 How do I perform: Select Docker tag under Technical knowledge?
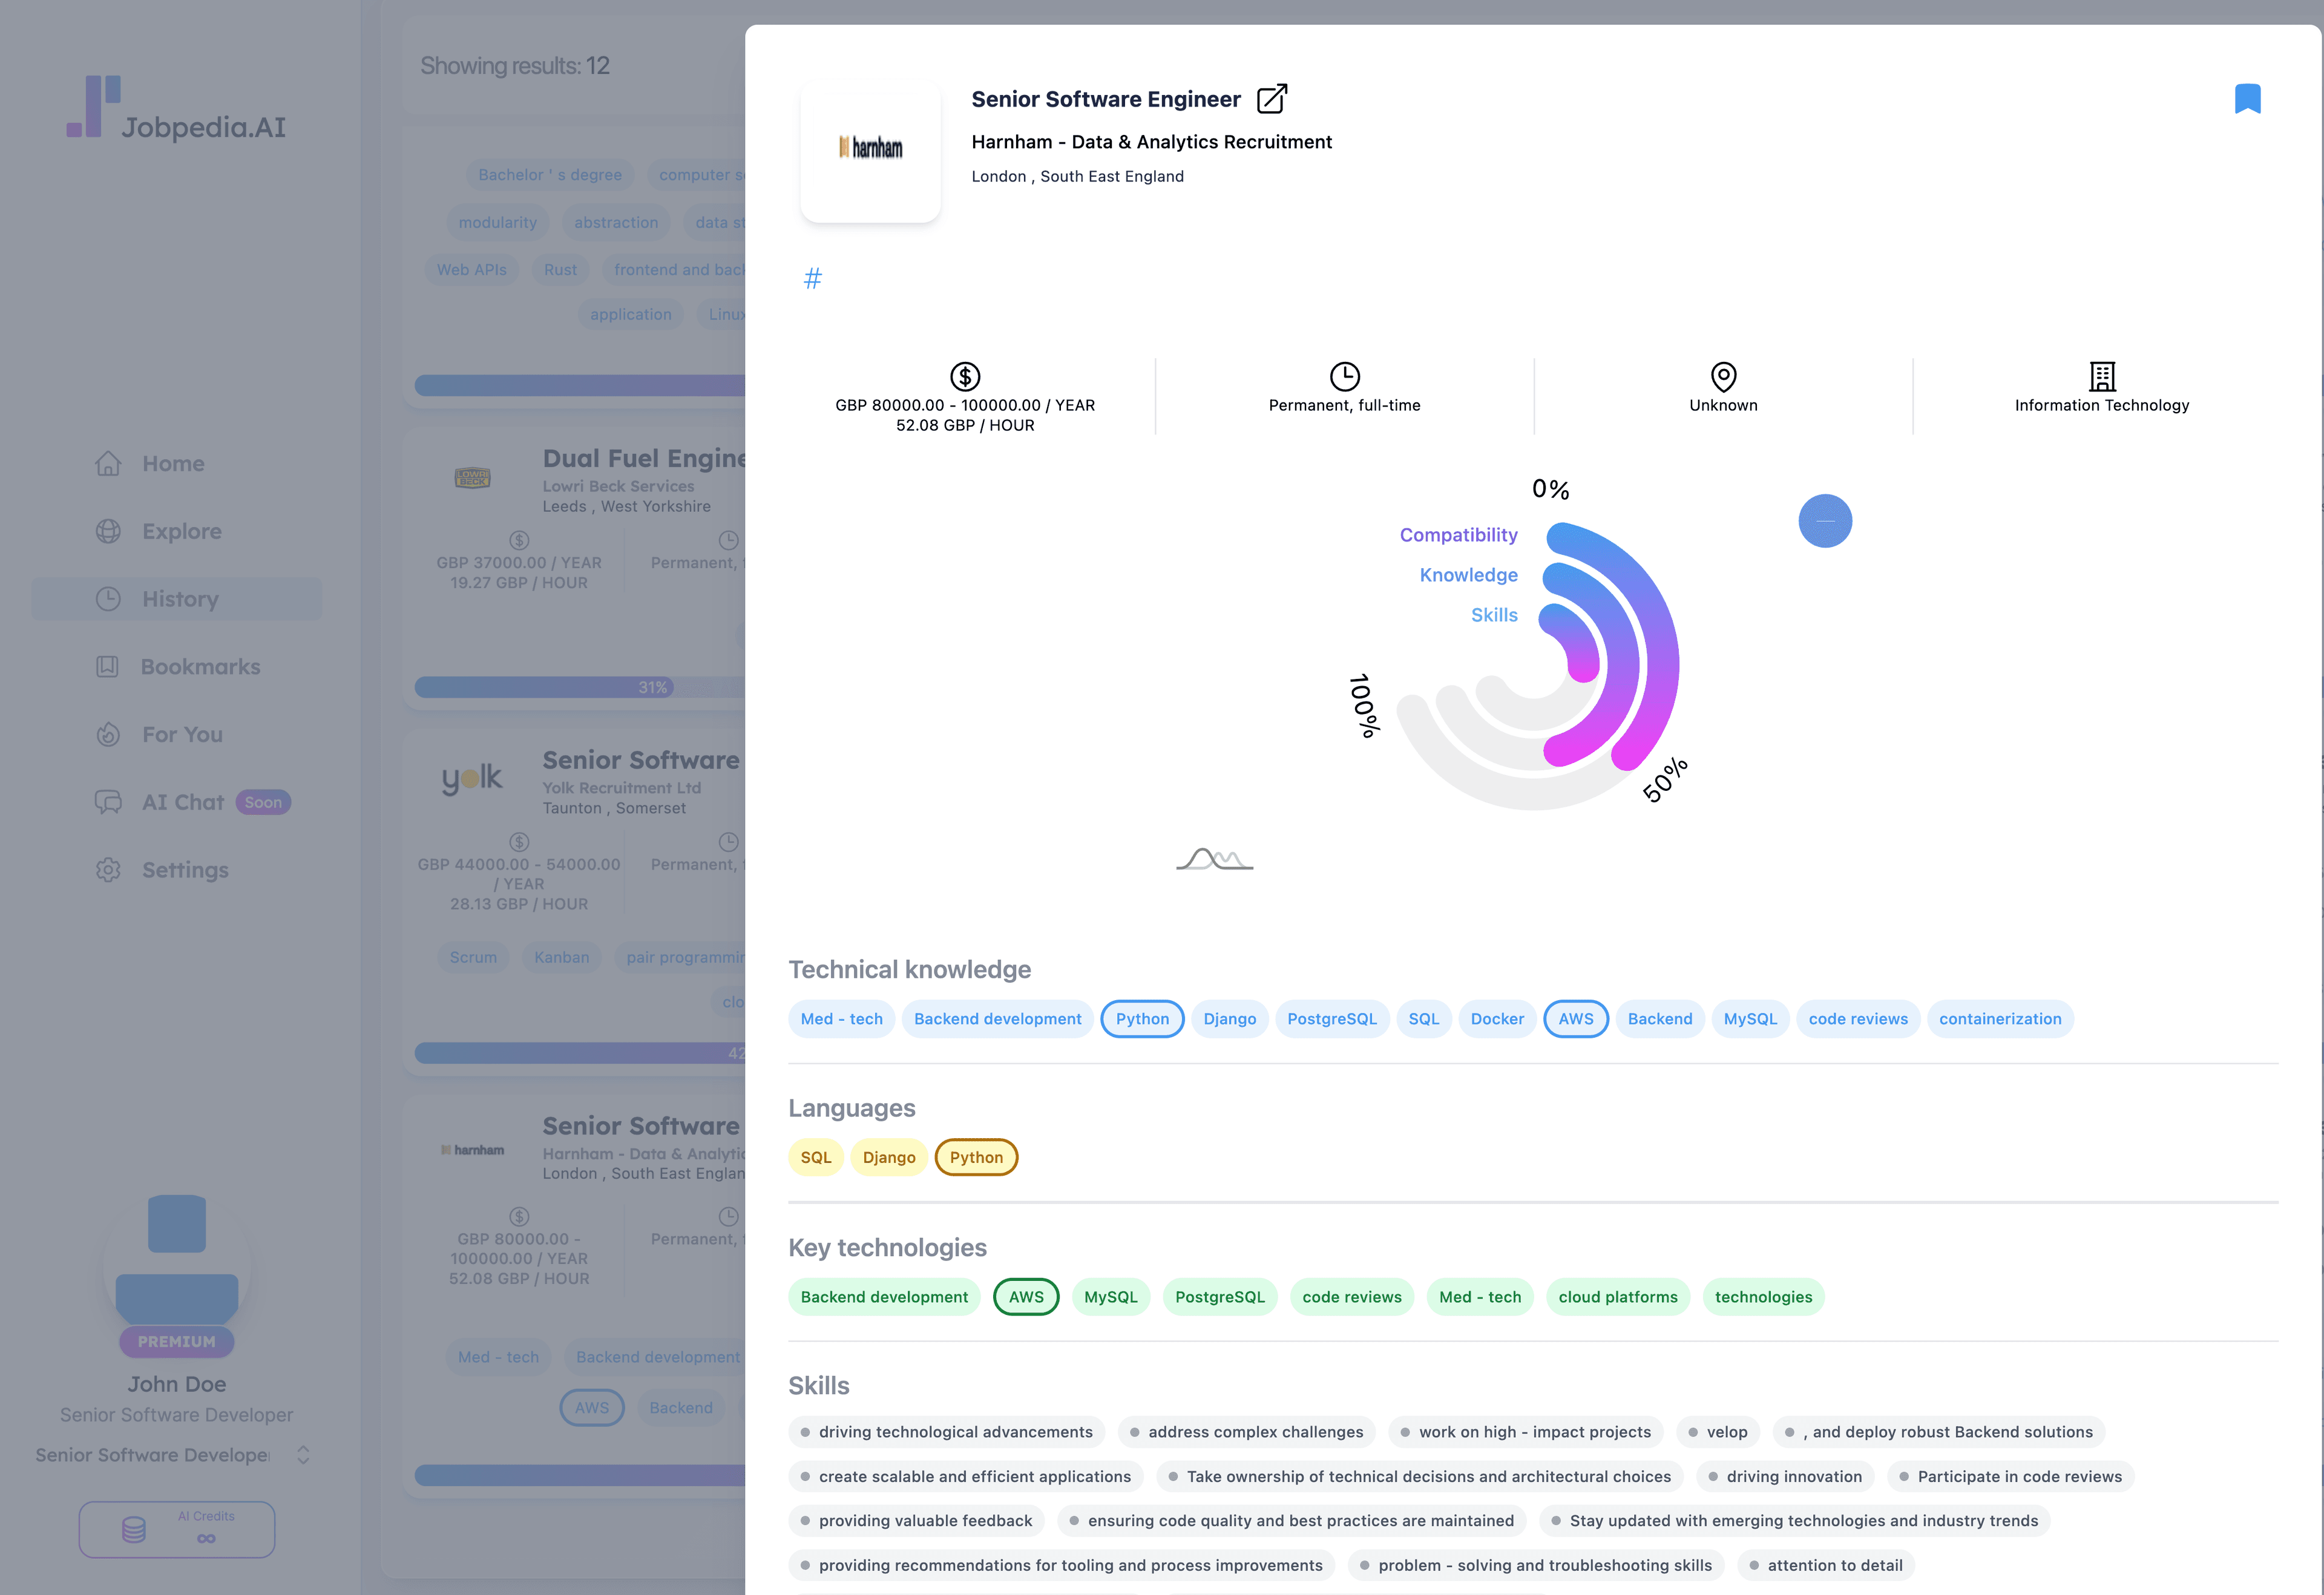coord(1497,1019)
